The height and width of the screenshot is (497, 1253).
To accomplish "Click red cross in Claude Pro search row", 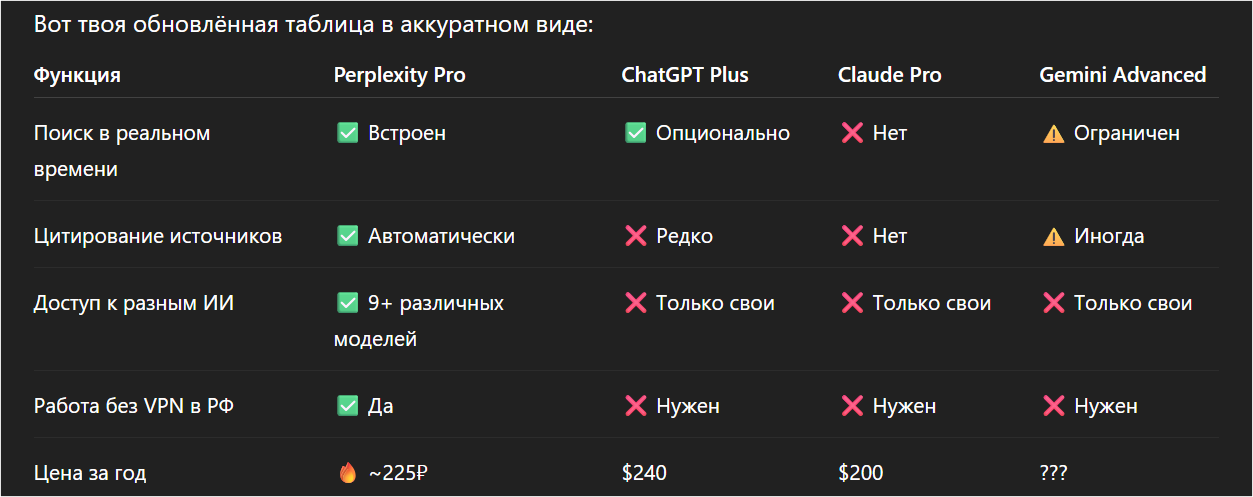I will point(852,133).
